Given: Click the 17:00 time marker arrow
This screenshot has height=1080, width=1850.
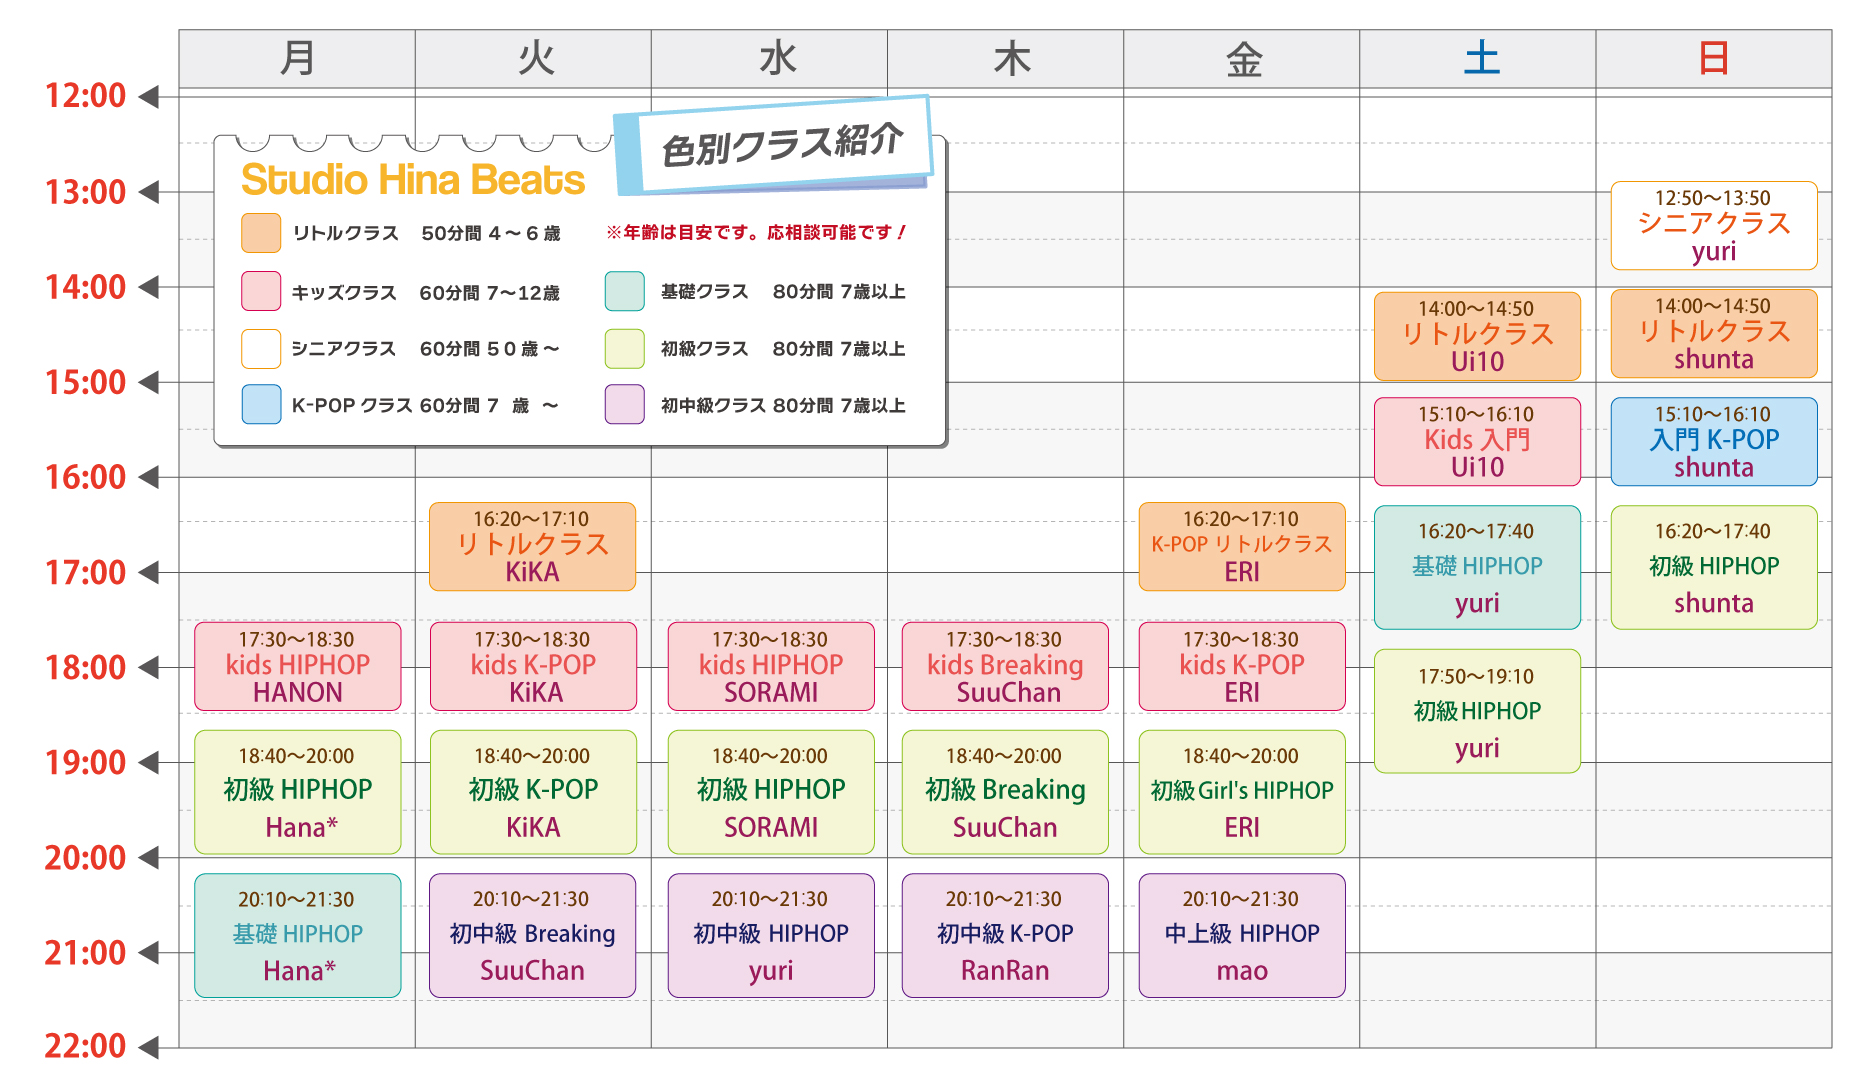Looking at the screenshot, I should tap(149, 573).
